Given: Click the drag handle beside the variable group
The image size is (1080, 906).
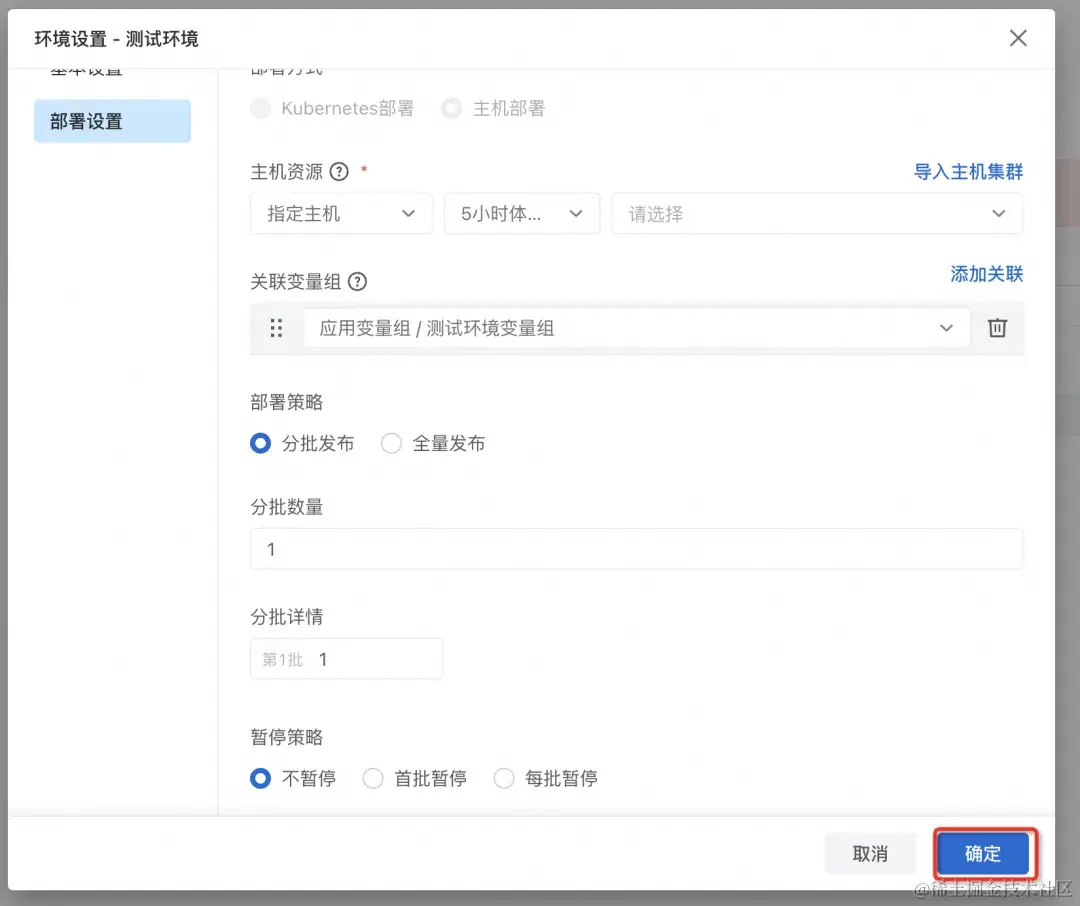Looking at the screenshot, I should pyautogui.click(x=276, y=327).
